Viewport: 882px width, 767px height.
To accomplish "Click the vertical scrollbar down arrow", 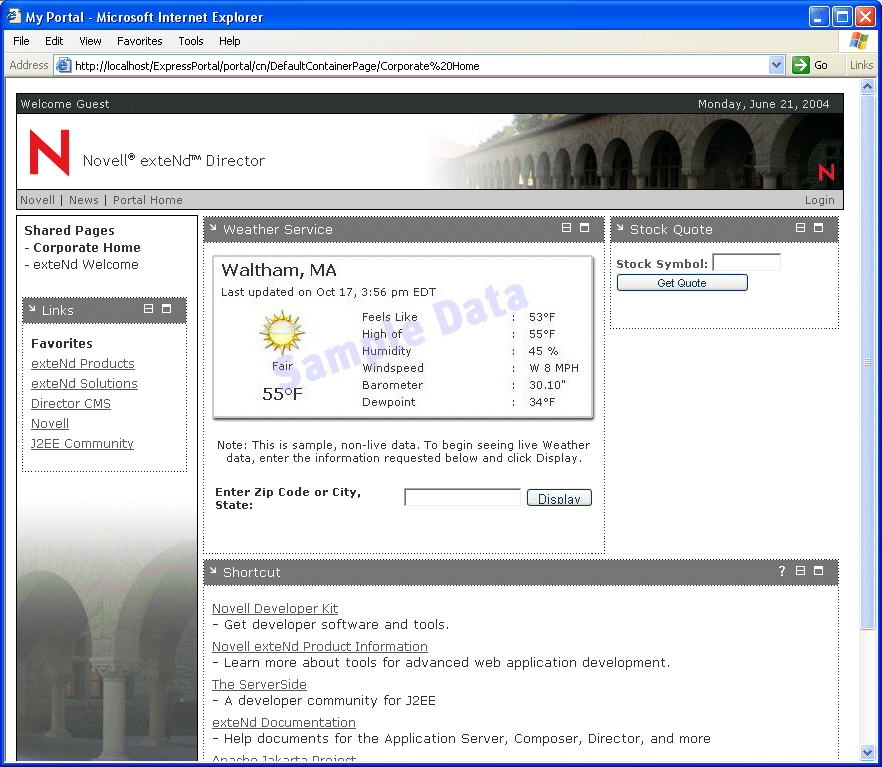I will (x=867, y=752).
